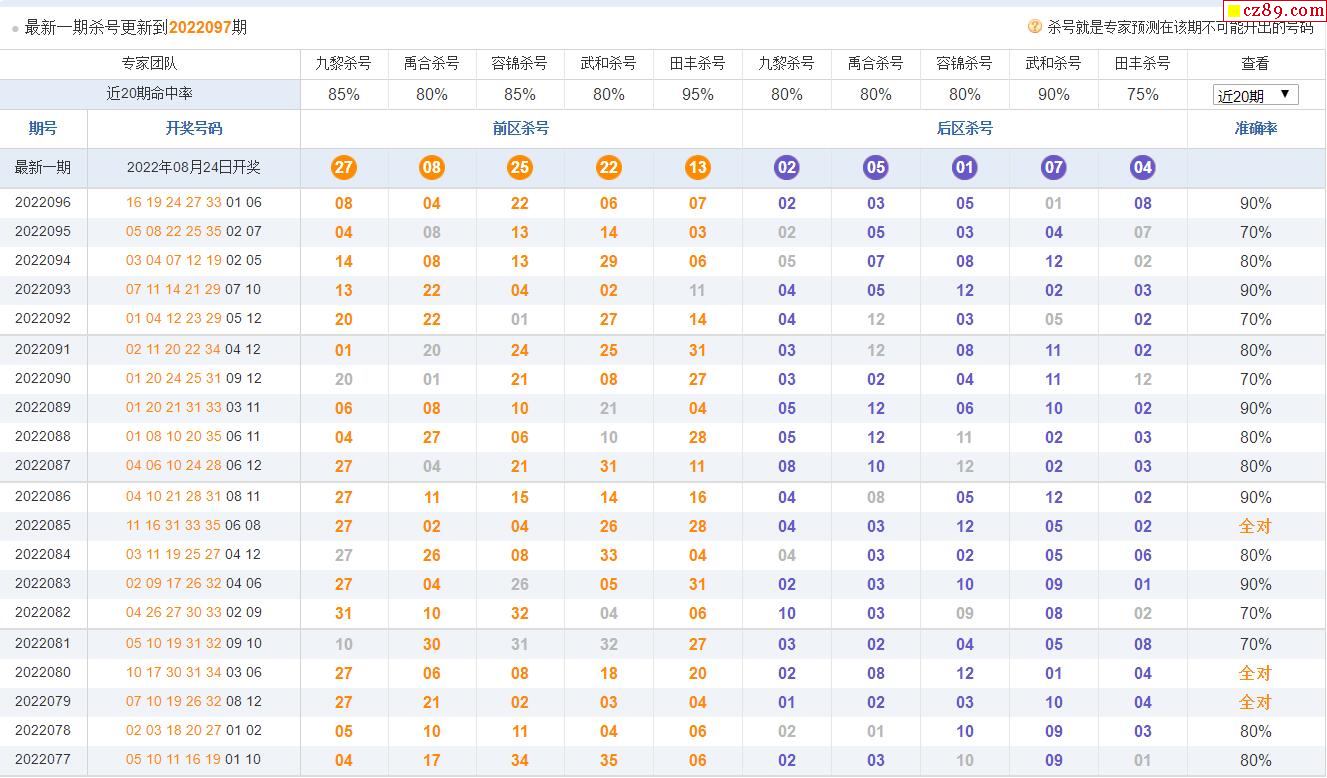The width and height of the screenshot is (1327, 778).
Task: Click the purple ball numbered 02
Action: pyautogui.click(x=787, y=167)
